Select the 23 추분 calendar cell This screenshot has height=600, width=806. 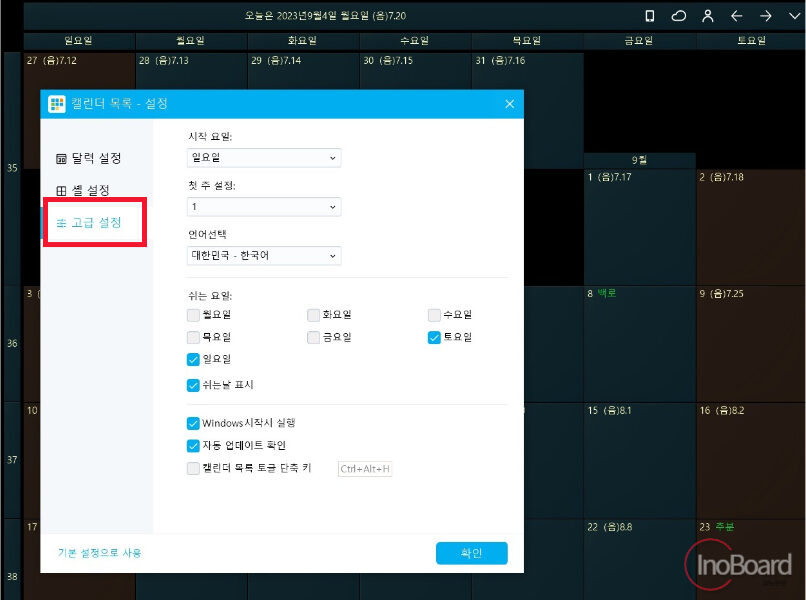click(751, 559)
